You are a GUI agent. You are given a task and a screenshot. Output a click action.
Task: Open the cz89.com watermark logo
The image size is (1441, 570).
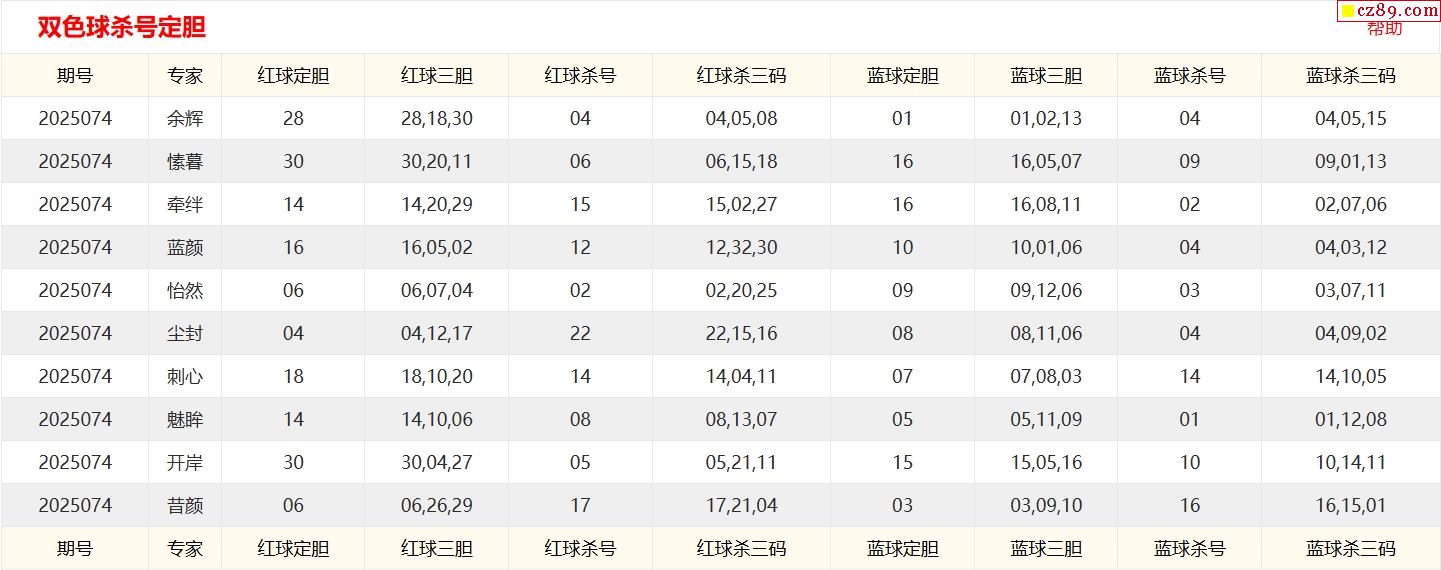pyautogui.click(x=1388, y=10)
